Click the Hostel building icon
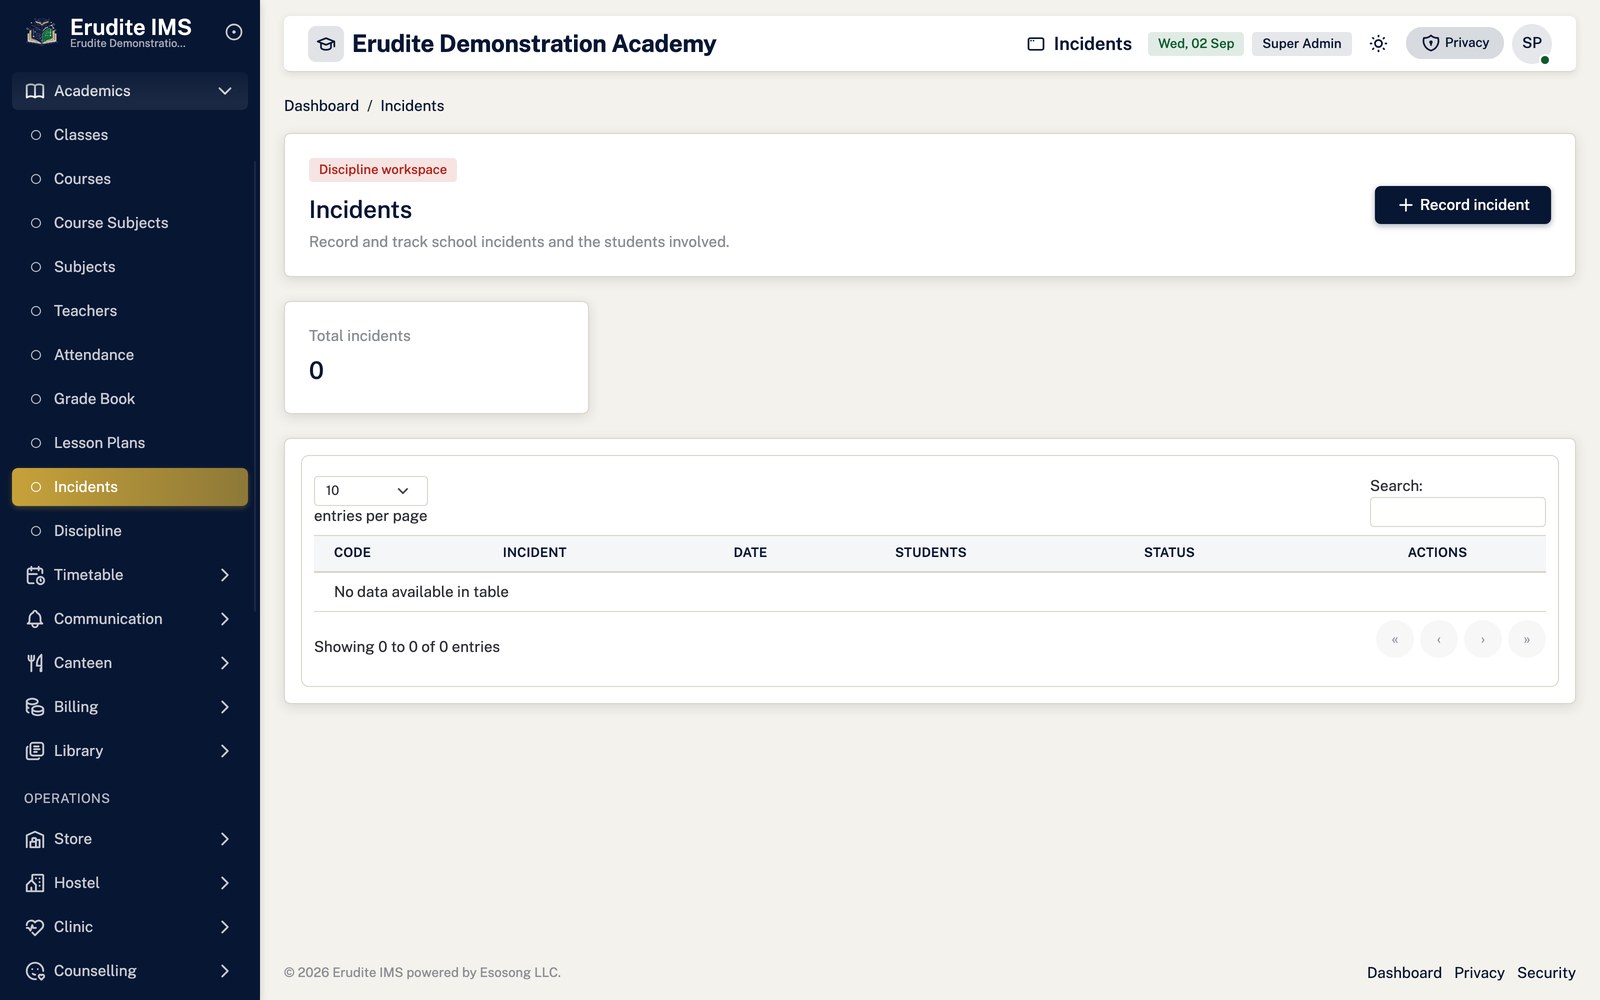 [x=35, y=883]
